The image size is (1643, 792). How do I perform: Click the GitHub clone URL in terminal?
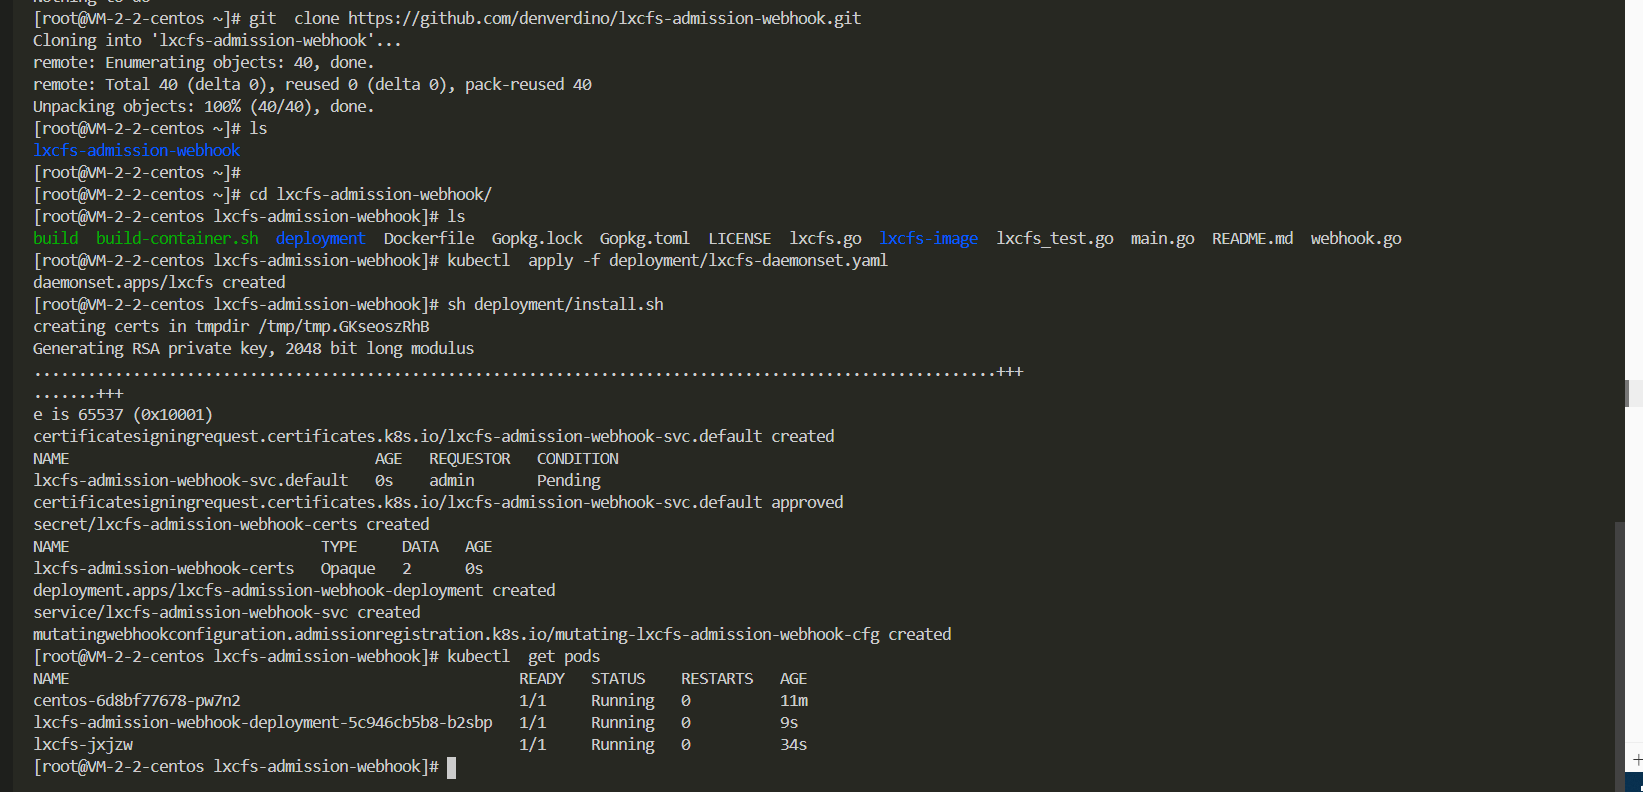[604, 18]
